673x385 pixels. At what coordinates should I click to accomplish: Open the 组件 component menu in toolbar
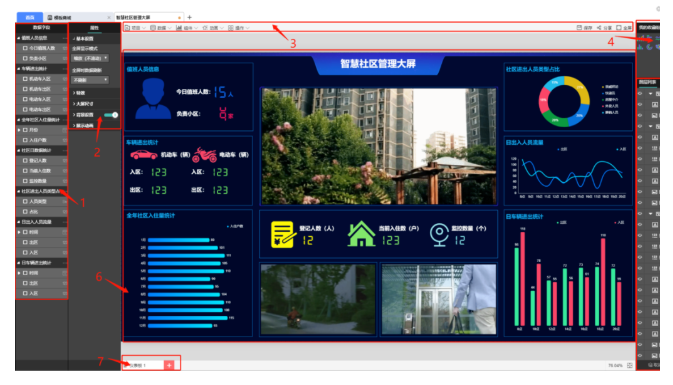point(187,27)
